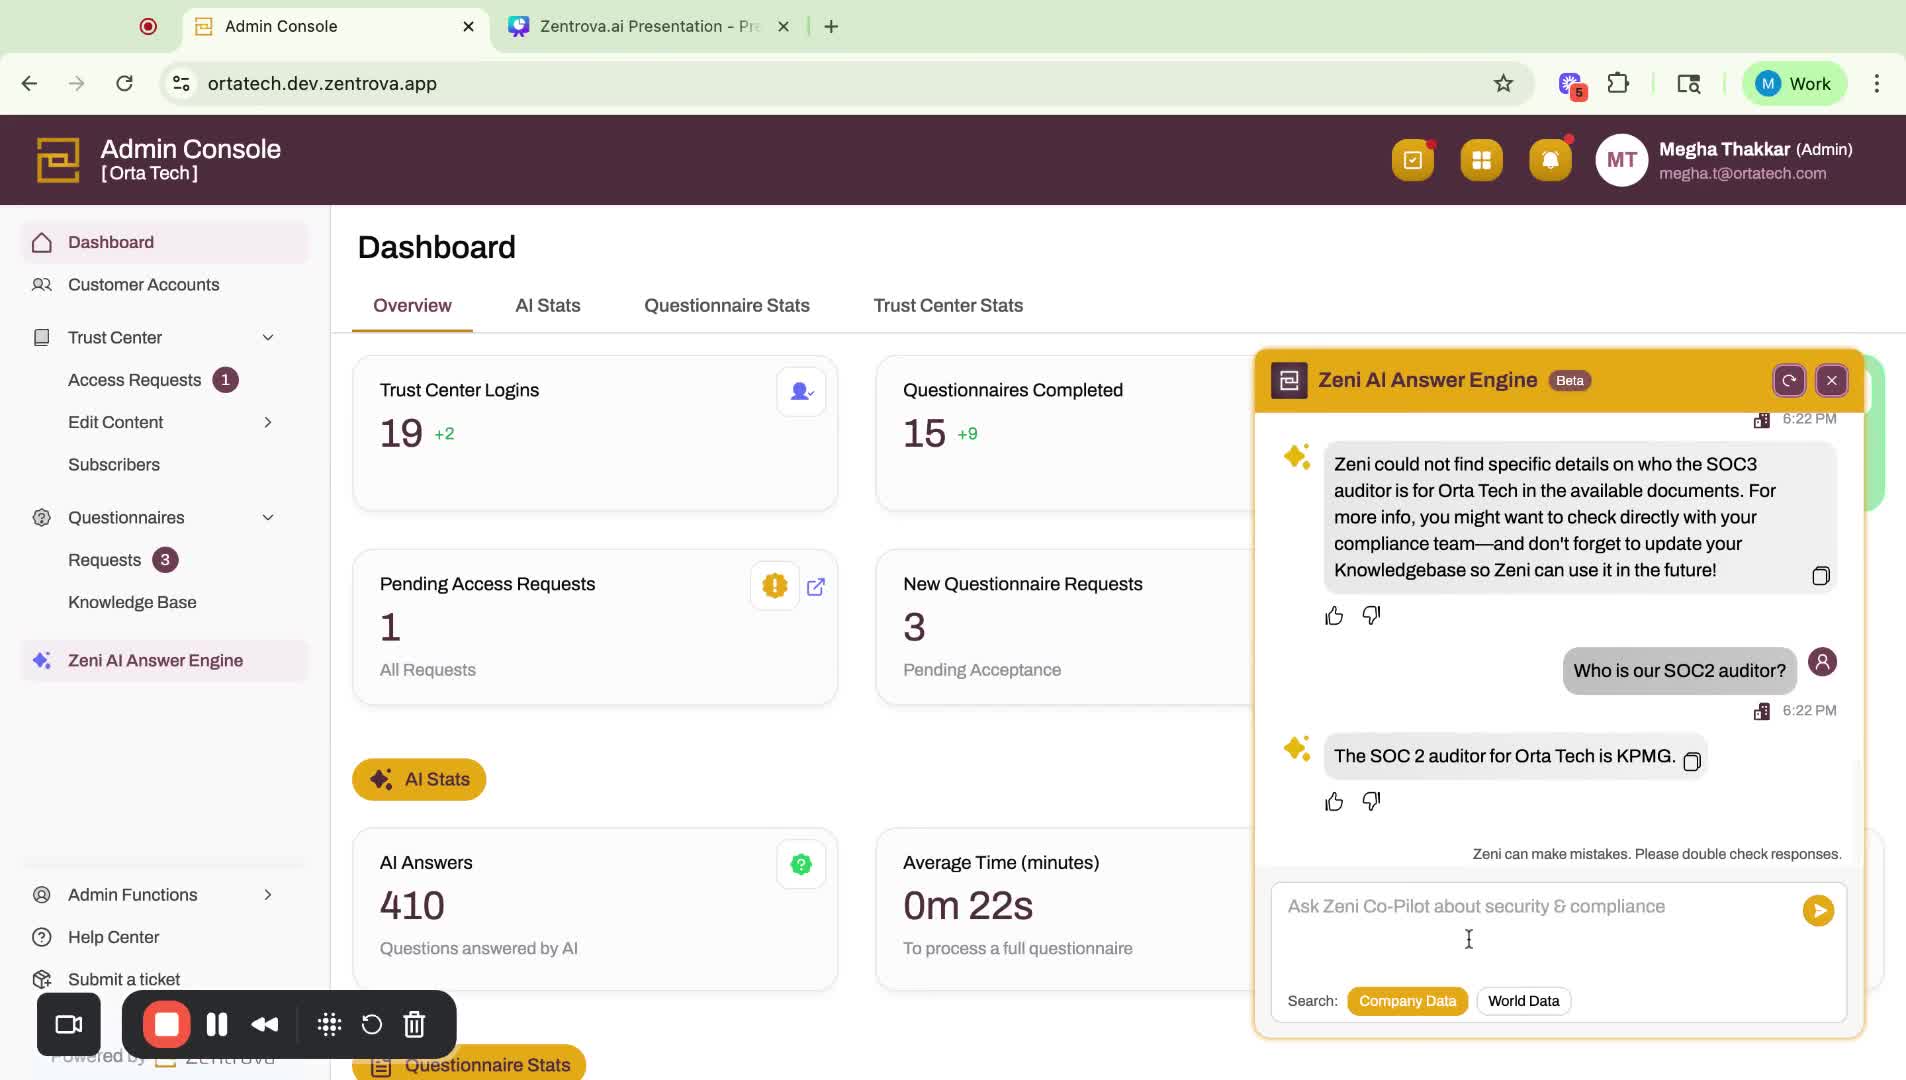Click the Zentrova logo in Admin Console header

coord(58,160)
